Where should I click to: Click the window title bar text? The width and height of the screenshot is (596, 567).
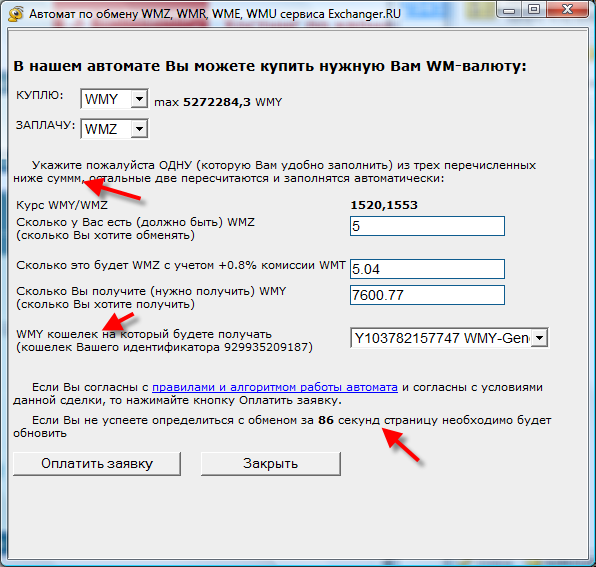pyautogui.click(x=215, y=14)
